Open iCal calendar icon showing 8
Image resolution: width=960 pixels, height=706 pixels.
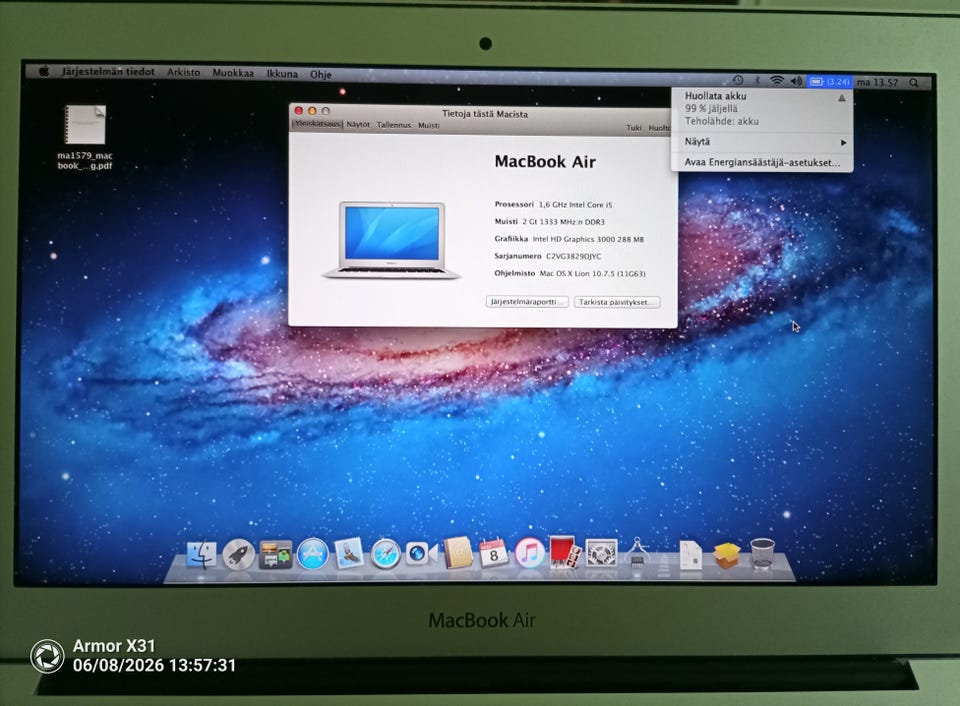[493, 554]
